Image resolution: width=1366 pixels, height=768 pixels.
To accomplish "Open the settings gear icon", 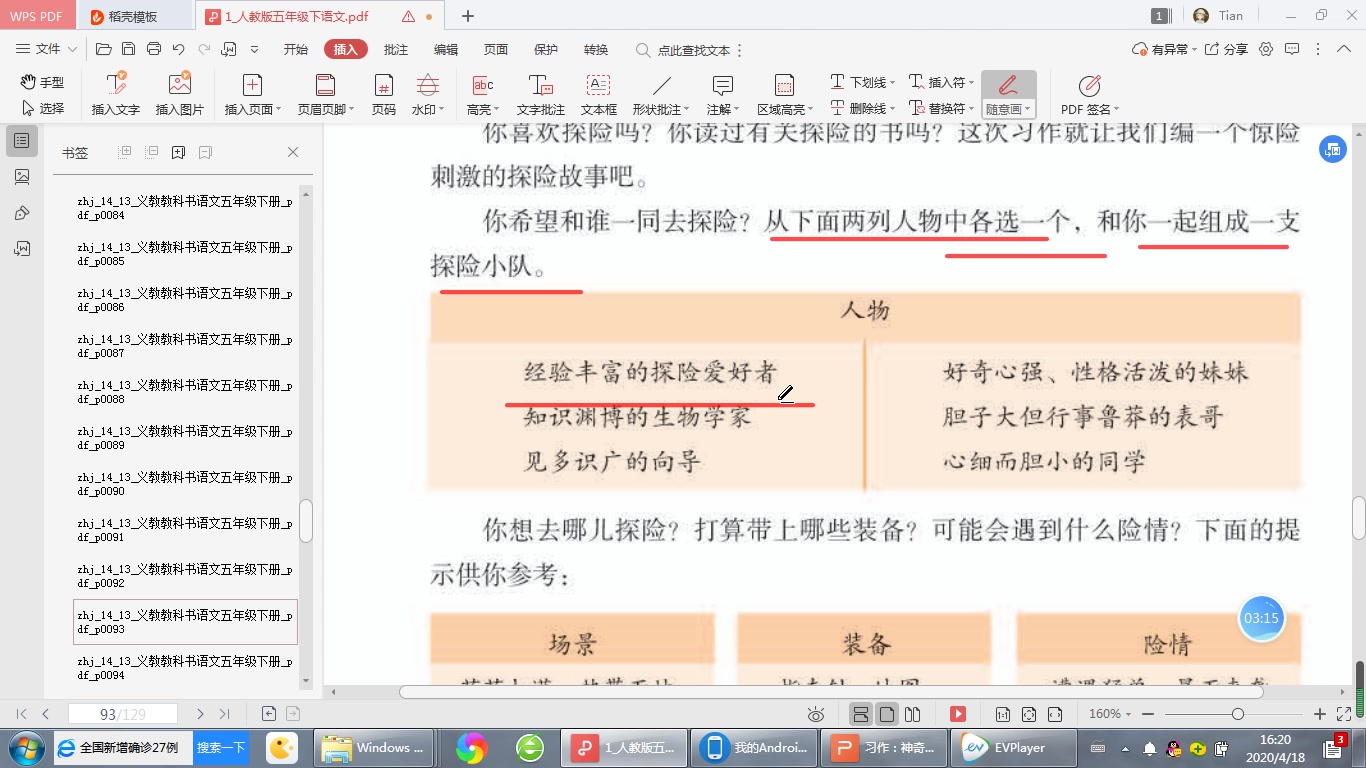I will pyautogui.click(x=1266, y=49).
